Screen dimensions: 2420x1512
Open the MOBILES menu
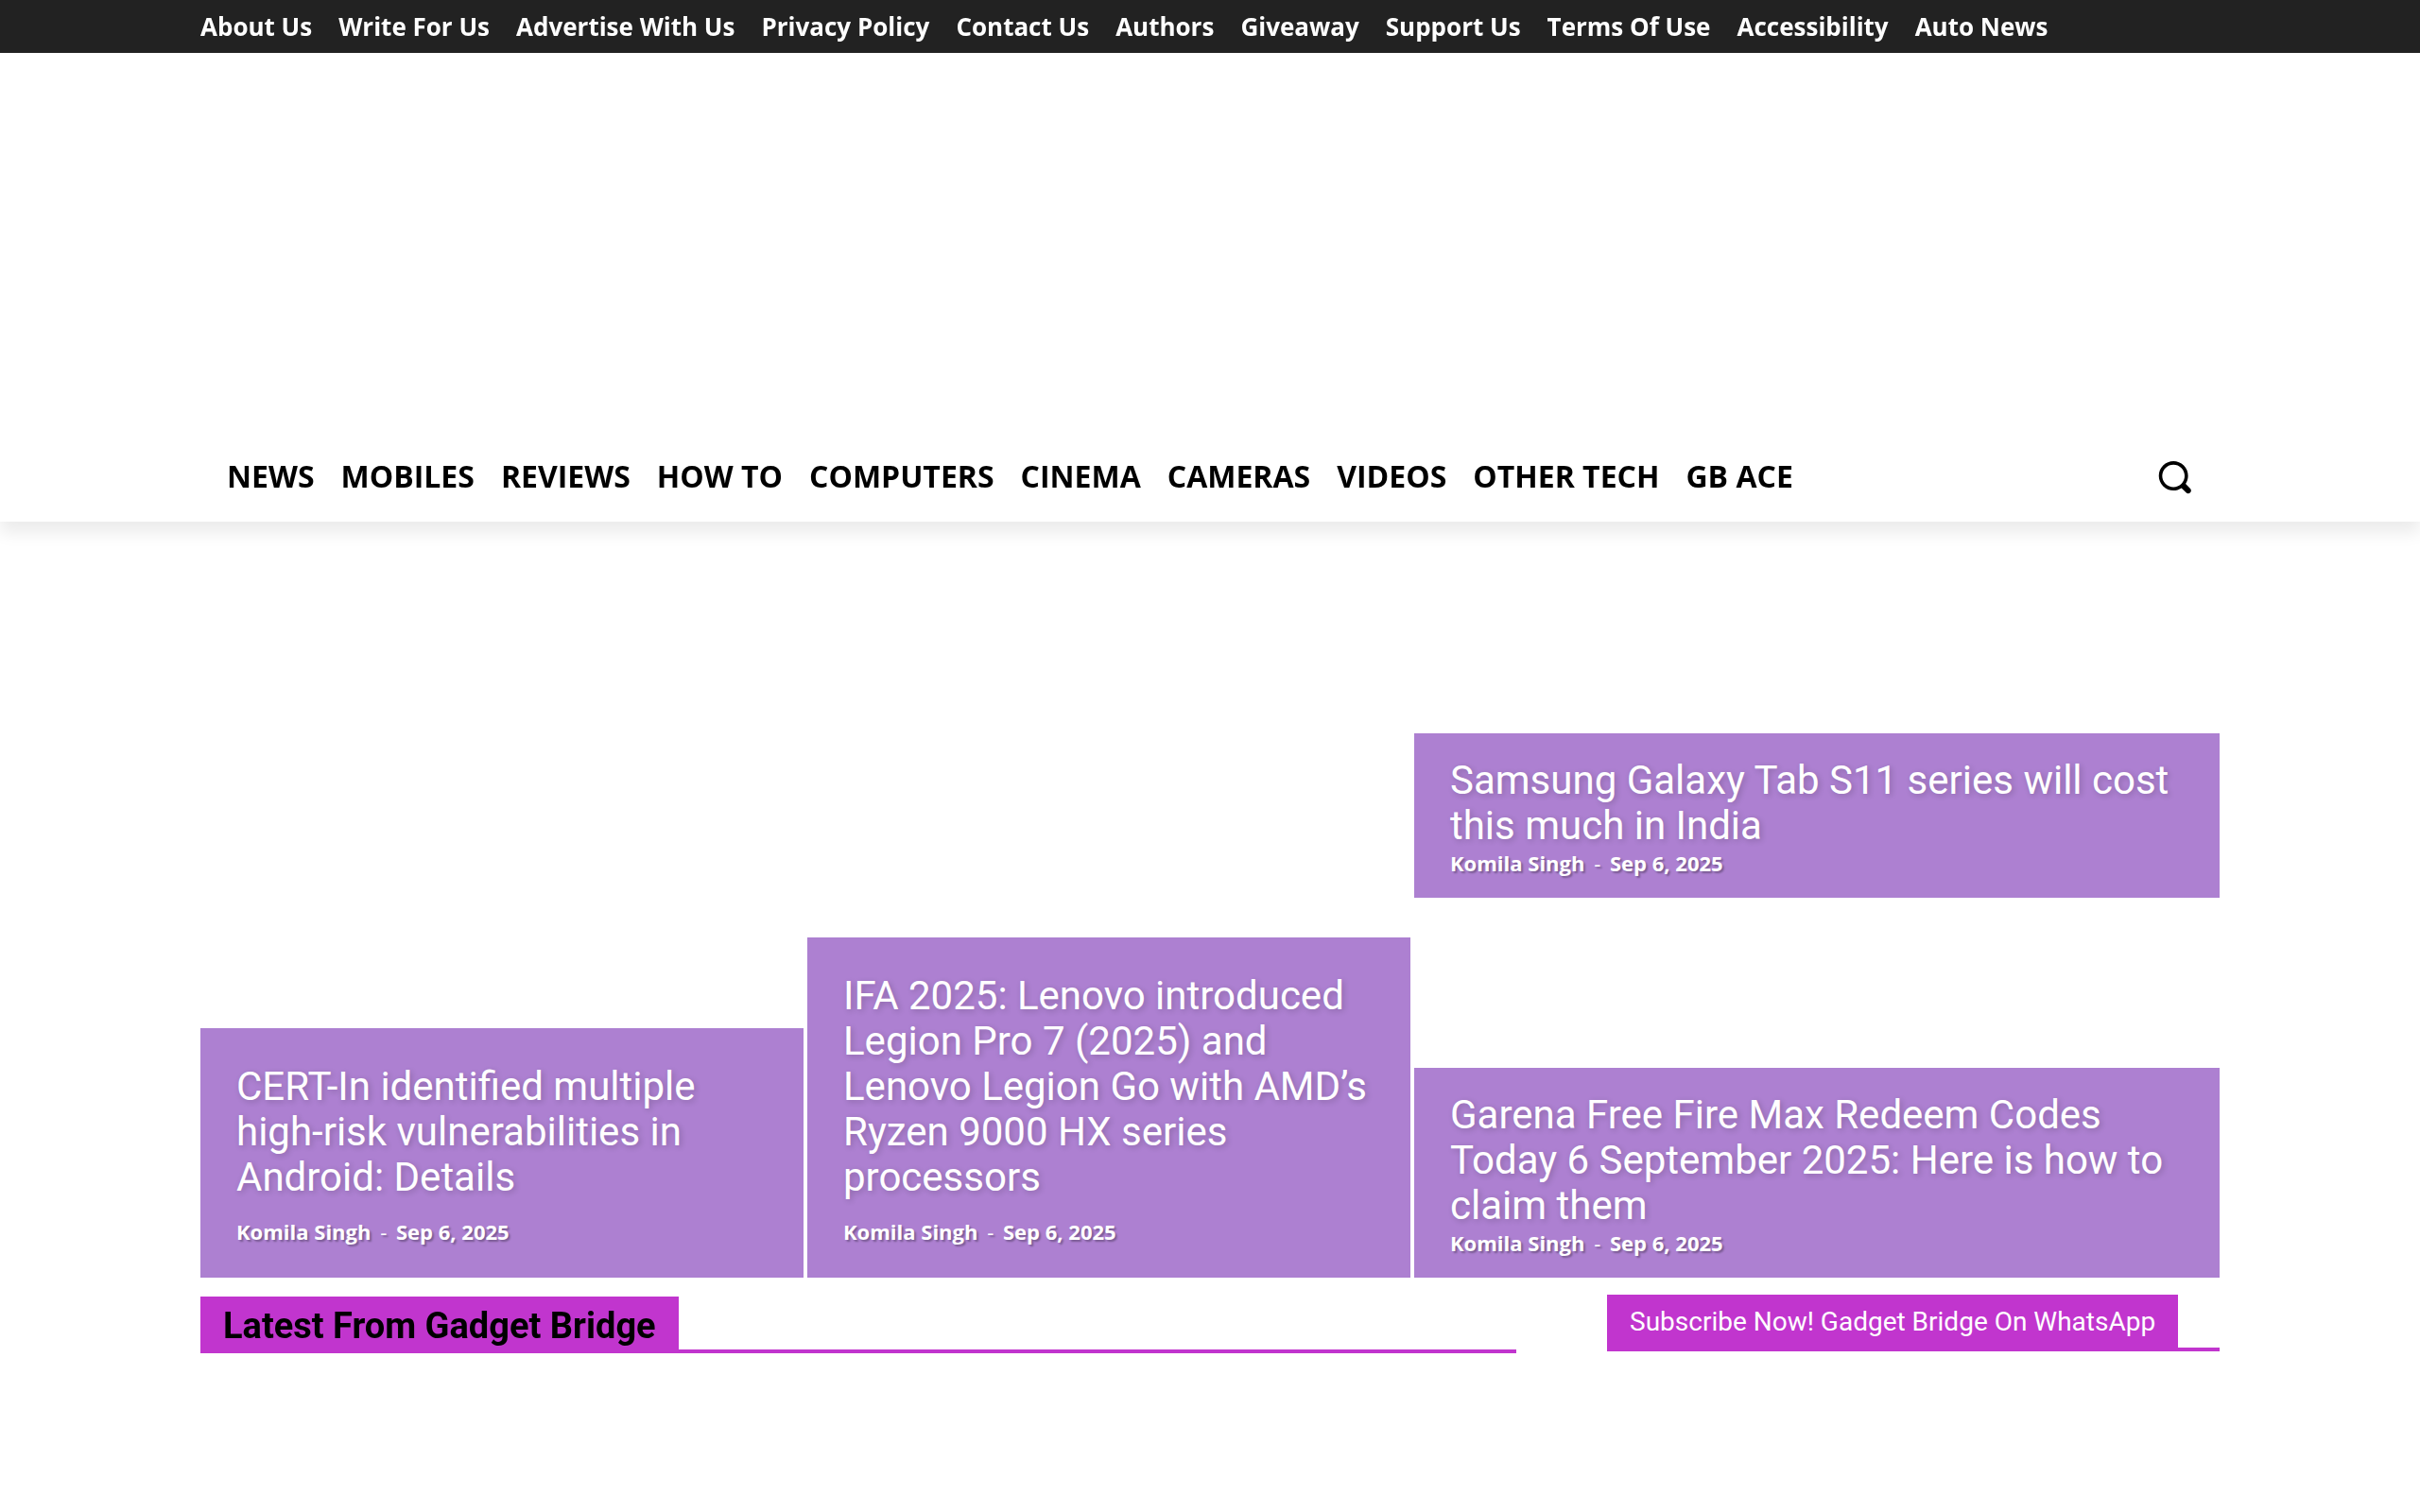click(407, 477)
